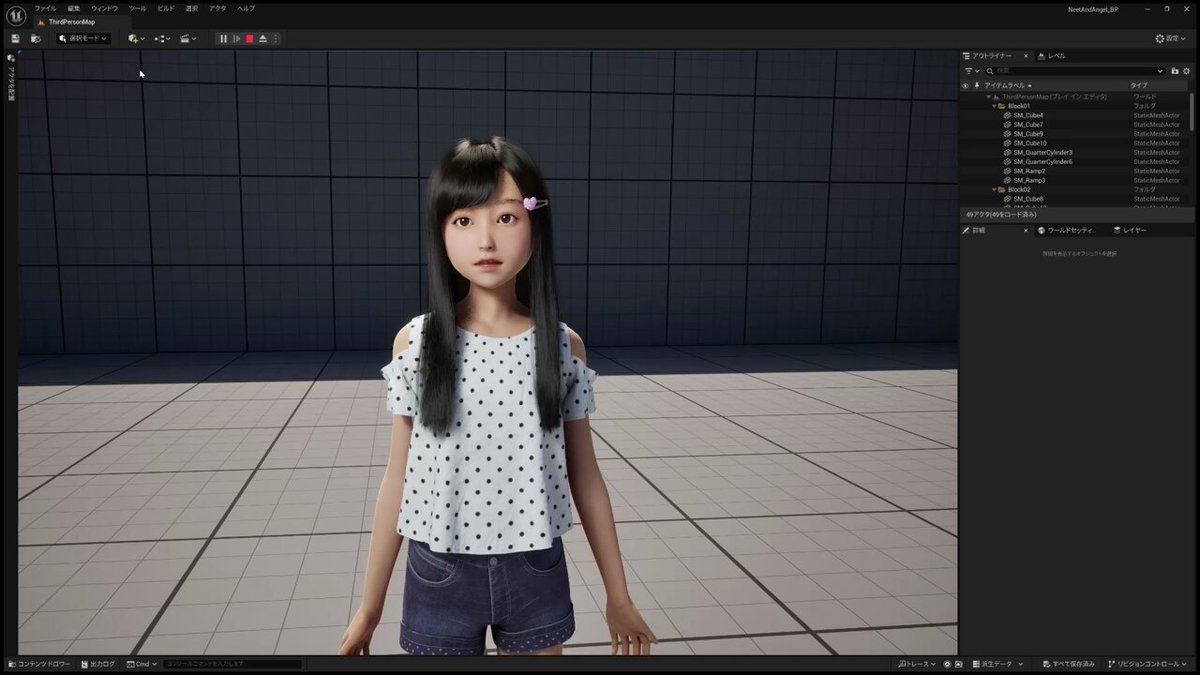Open the ファイル menu

click(46, 8)
